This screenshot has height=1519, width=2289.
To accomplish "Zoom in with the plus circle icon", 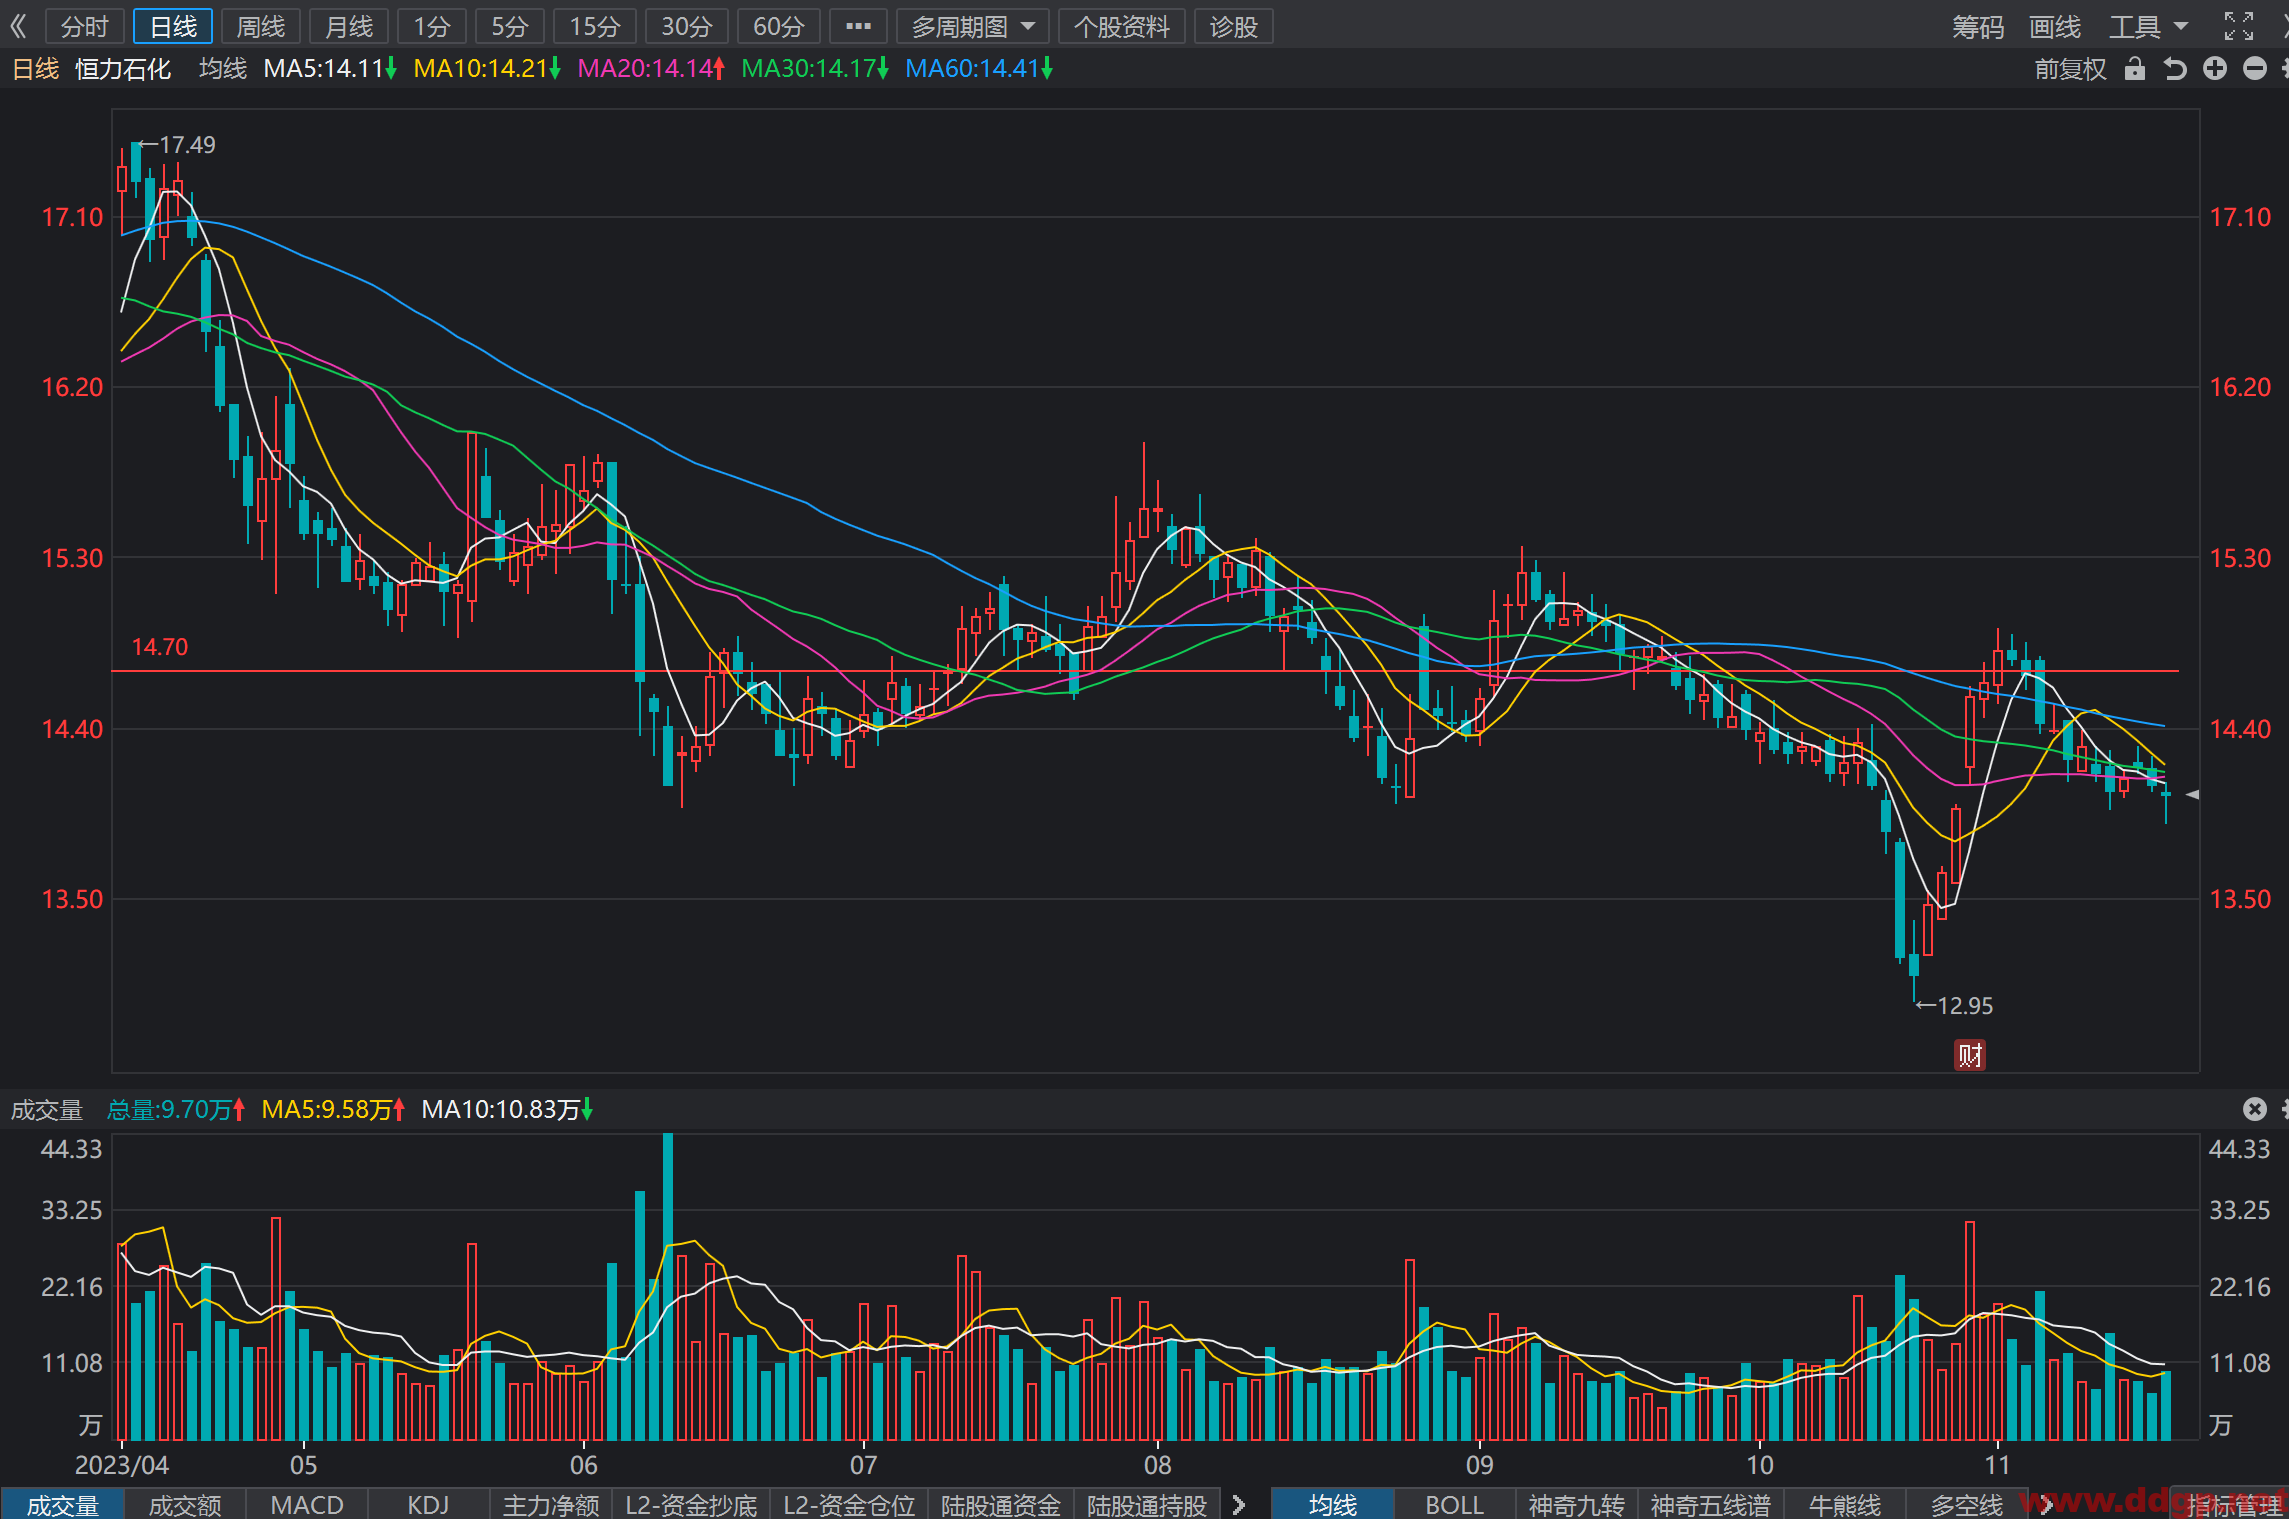I will coord(2215,68).
